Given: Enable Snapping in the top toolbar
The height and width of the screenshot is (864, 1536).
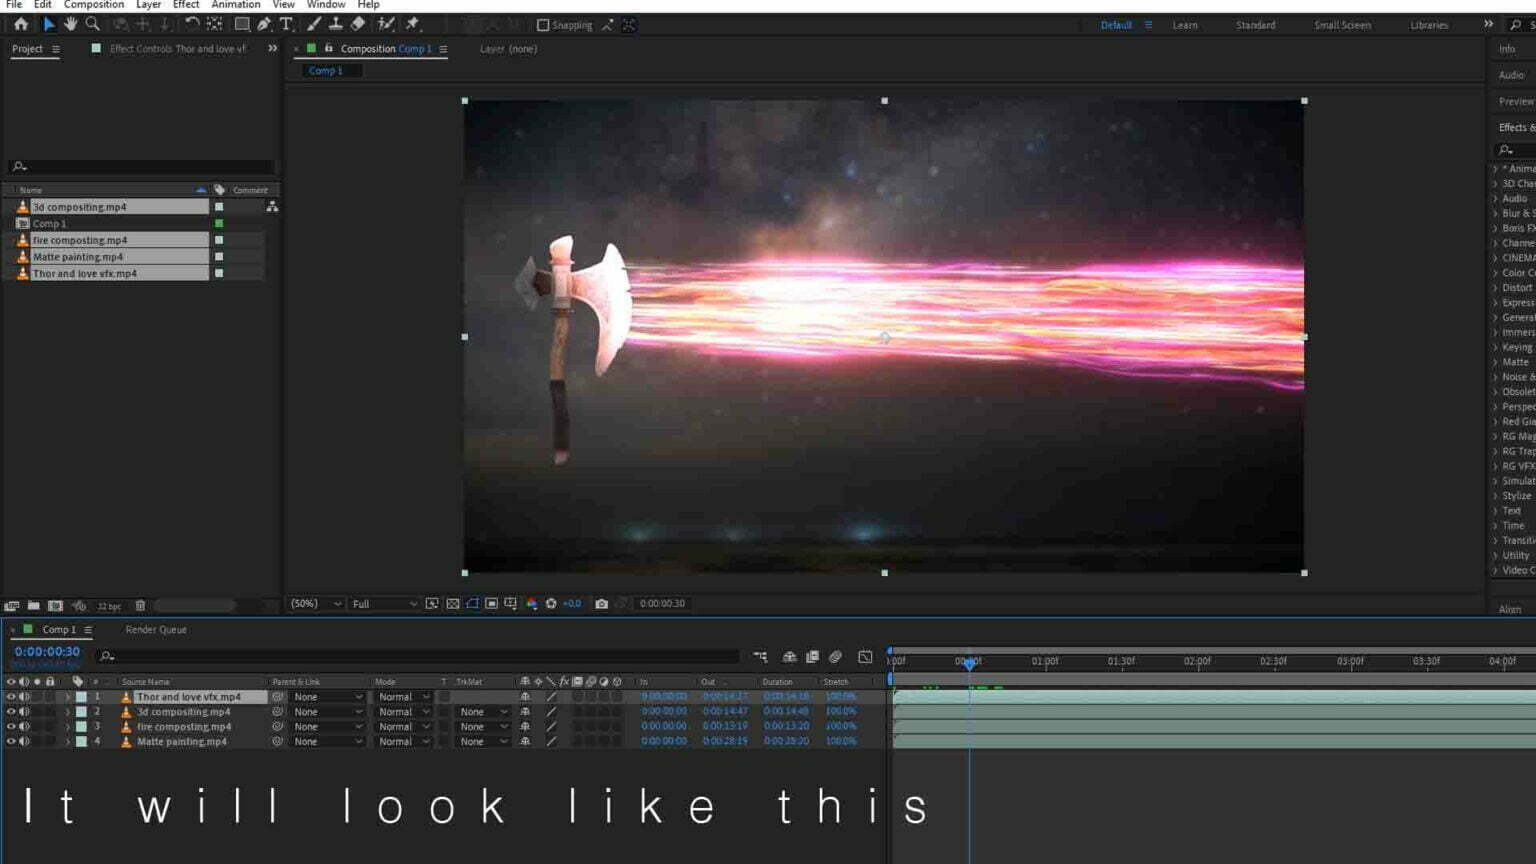Looking at the screenshot, I should pyautogui.click(x=543, y=25).
